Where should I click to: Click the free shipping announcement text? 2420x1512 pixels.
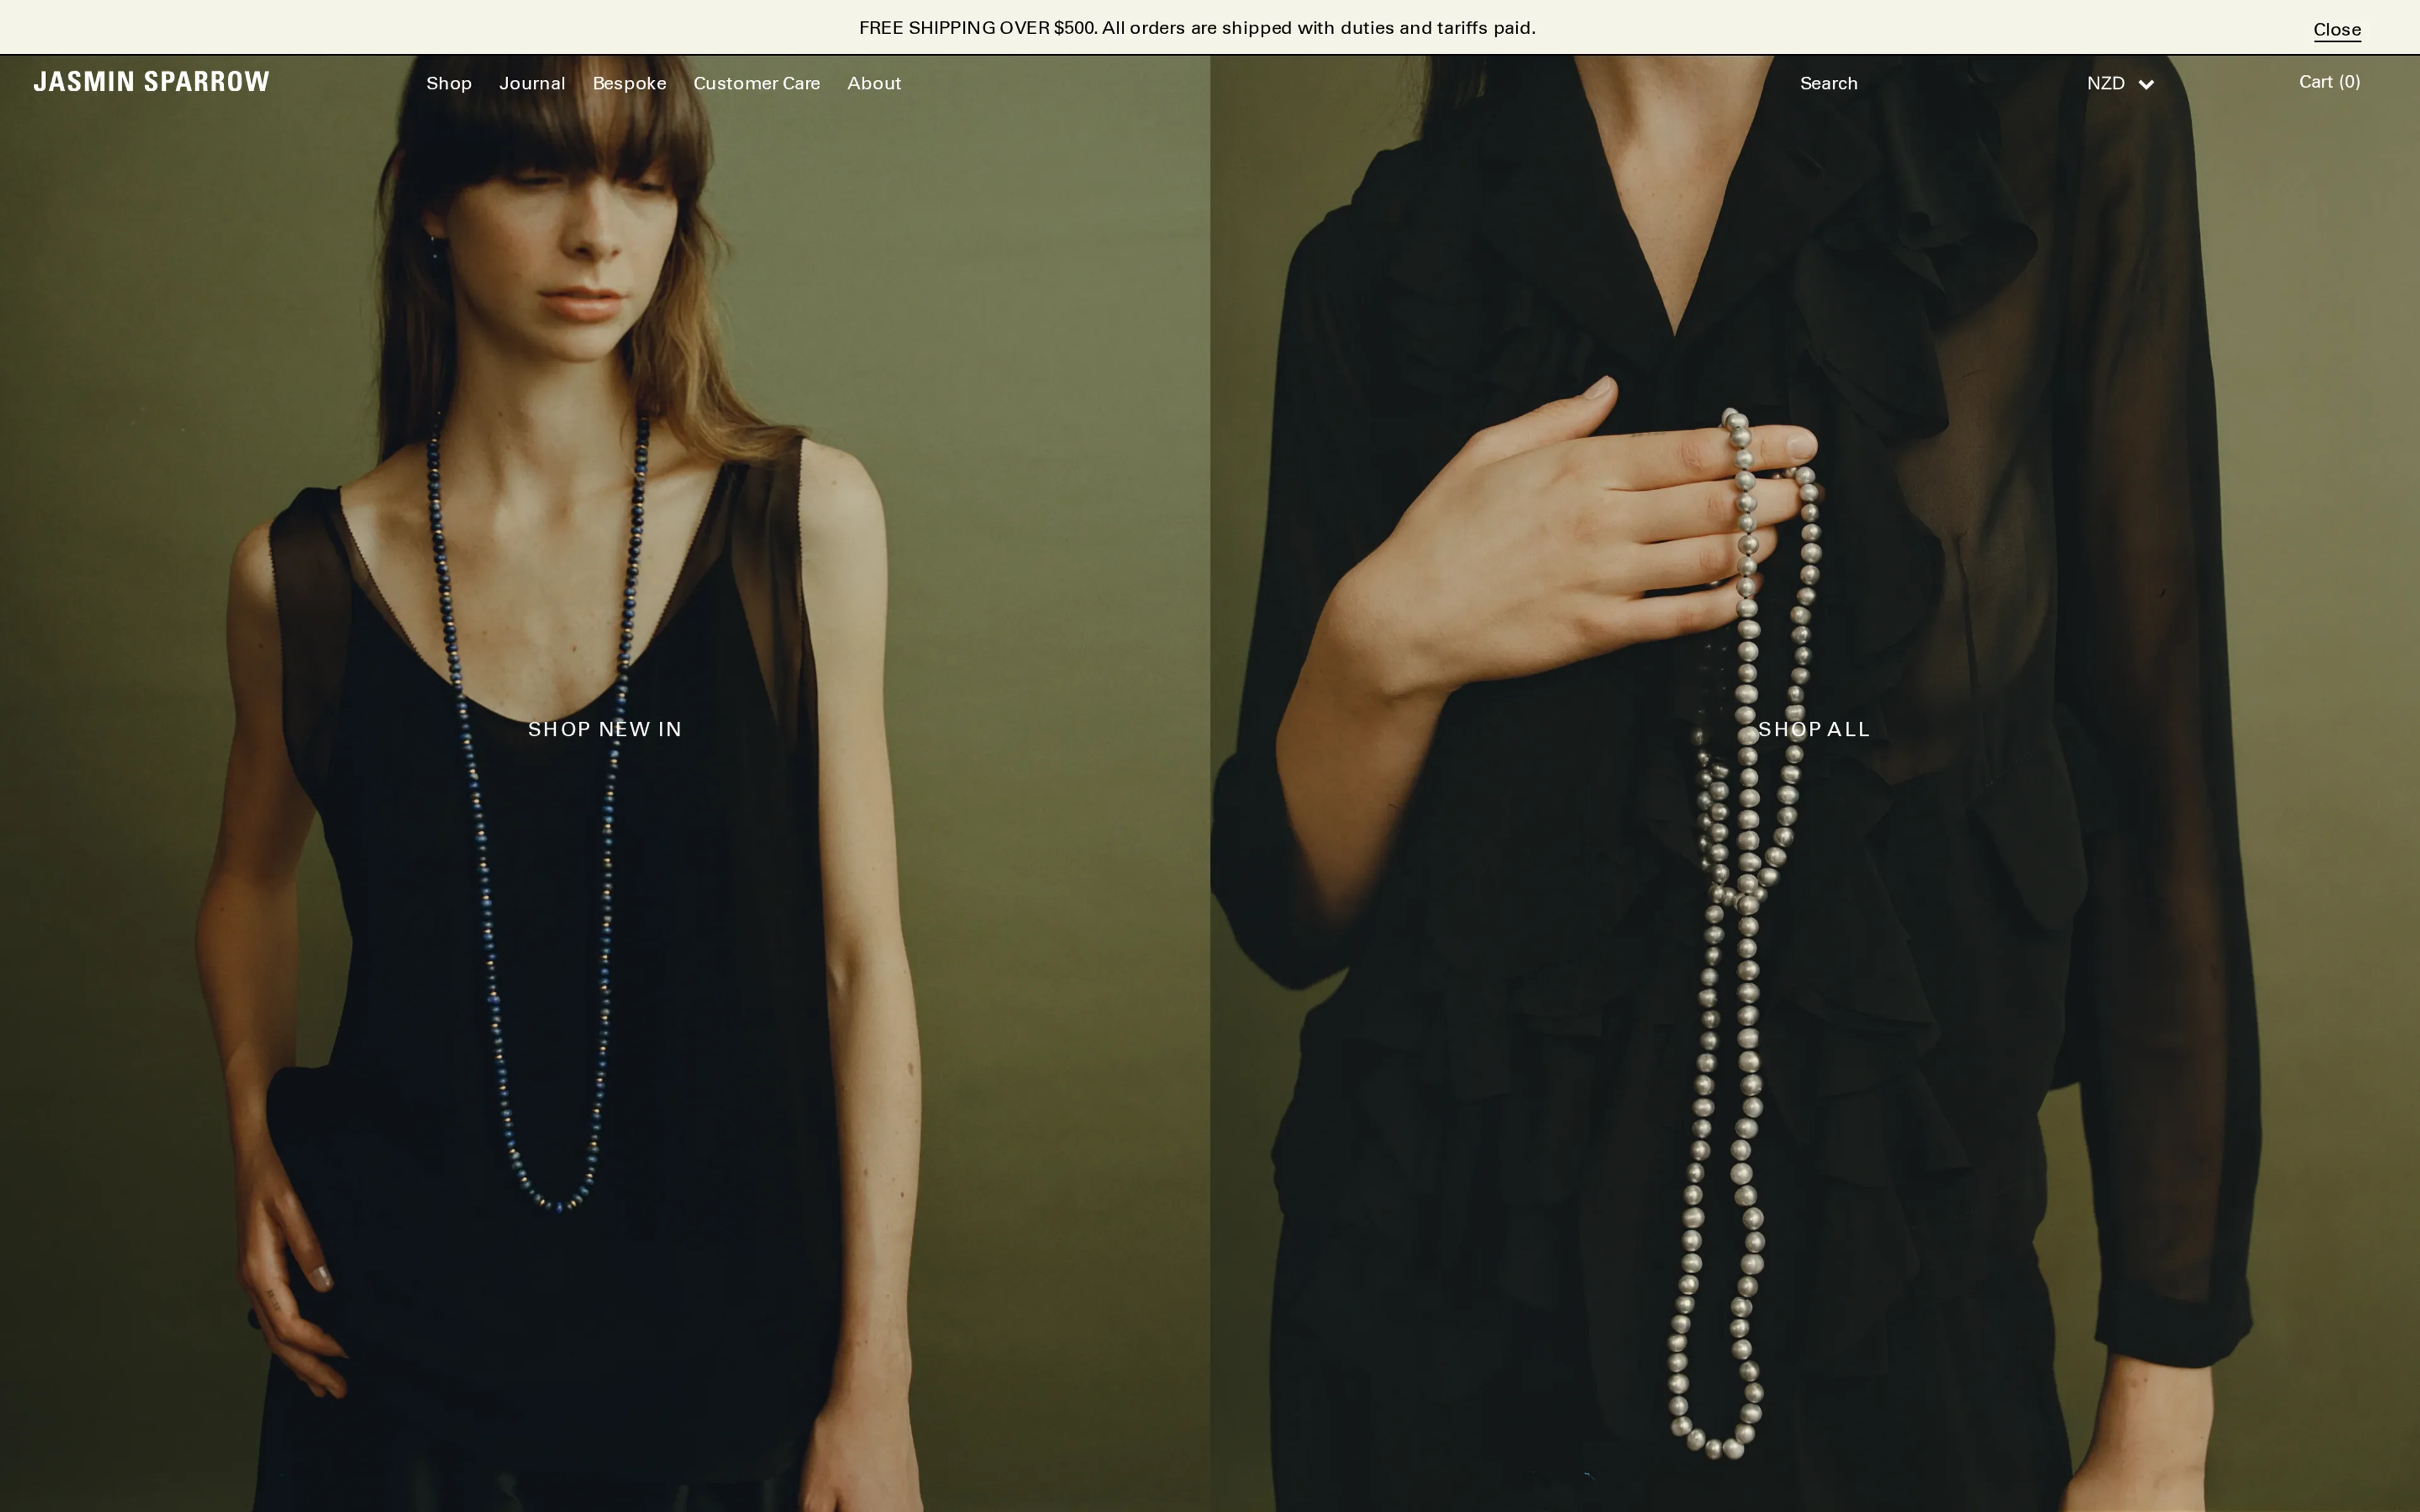[x=1197, y=28]
